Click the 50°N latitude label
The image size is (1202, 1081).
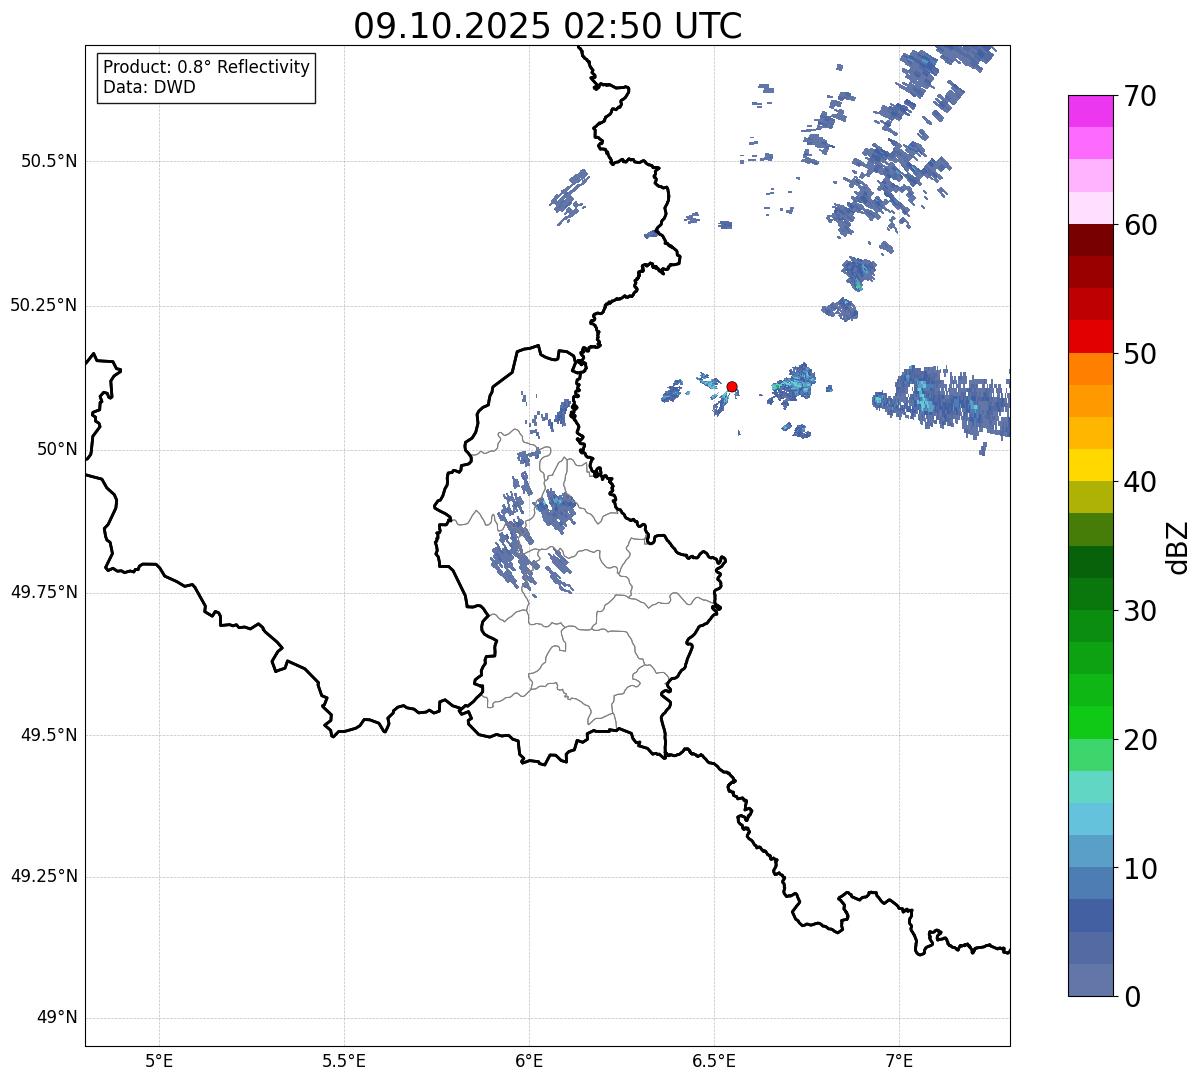point(57,449)
